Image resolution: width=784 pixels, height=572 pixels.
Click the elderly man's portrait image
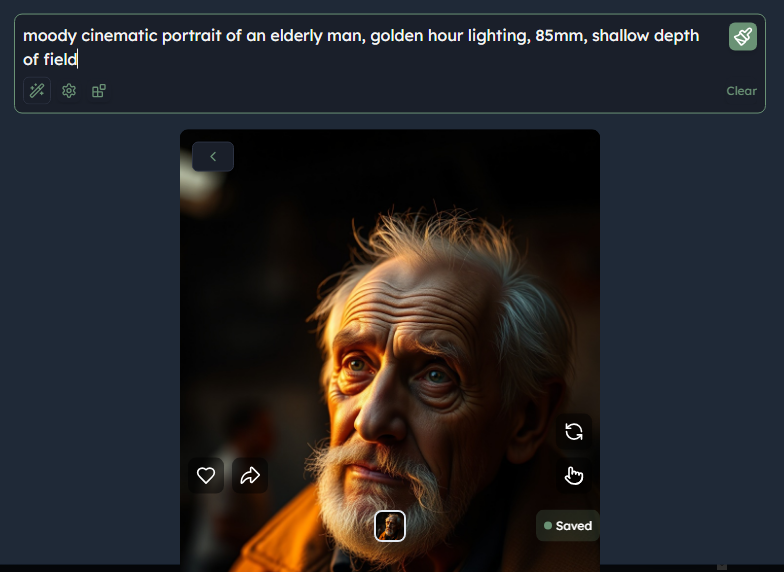click(x=390, y=350)
